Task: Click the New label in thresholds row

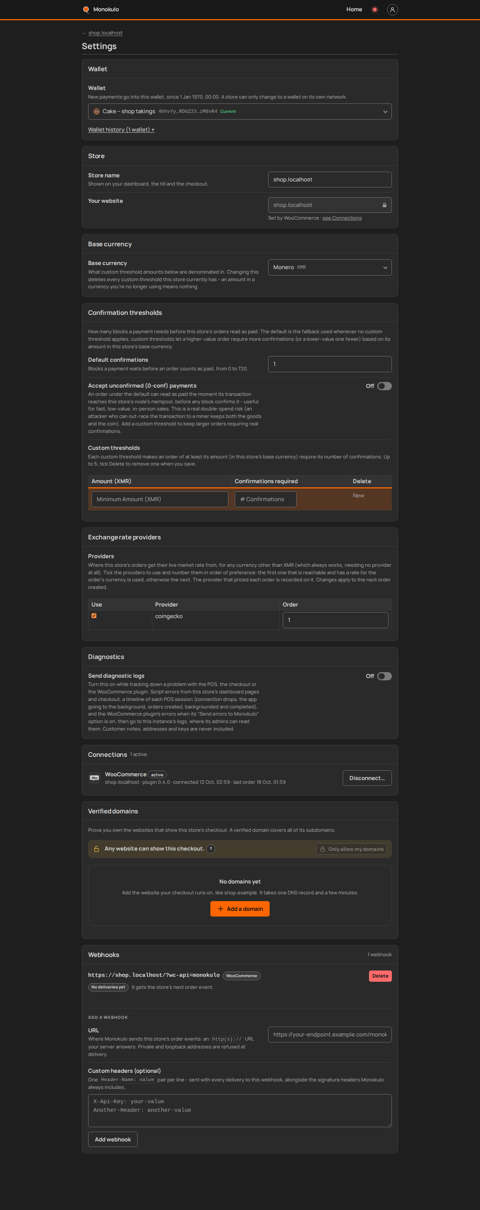Action: (358, 496)
